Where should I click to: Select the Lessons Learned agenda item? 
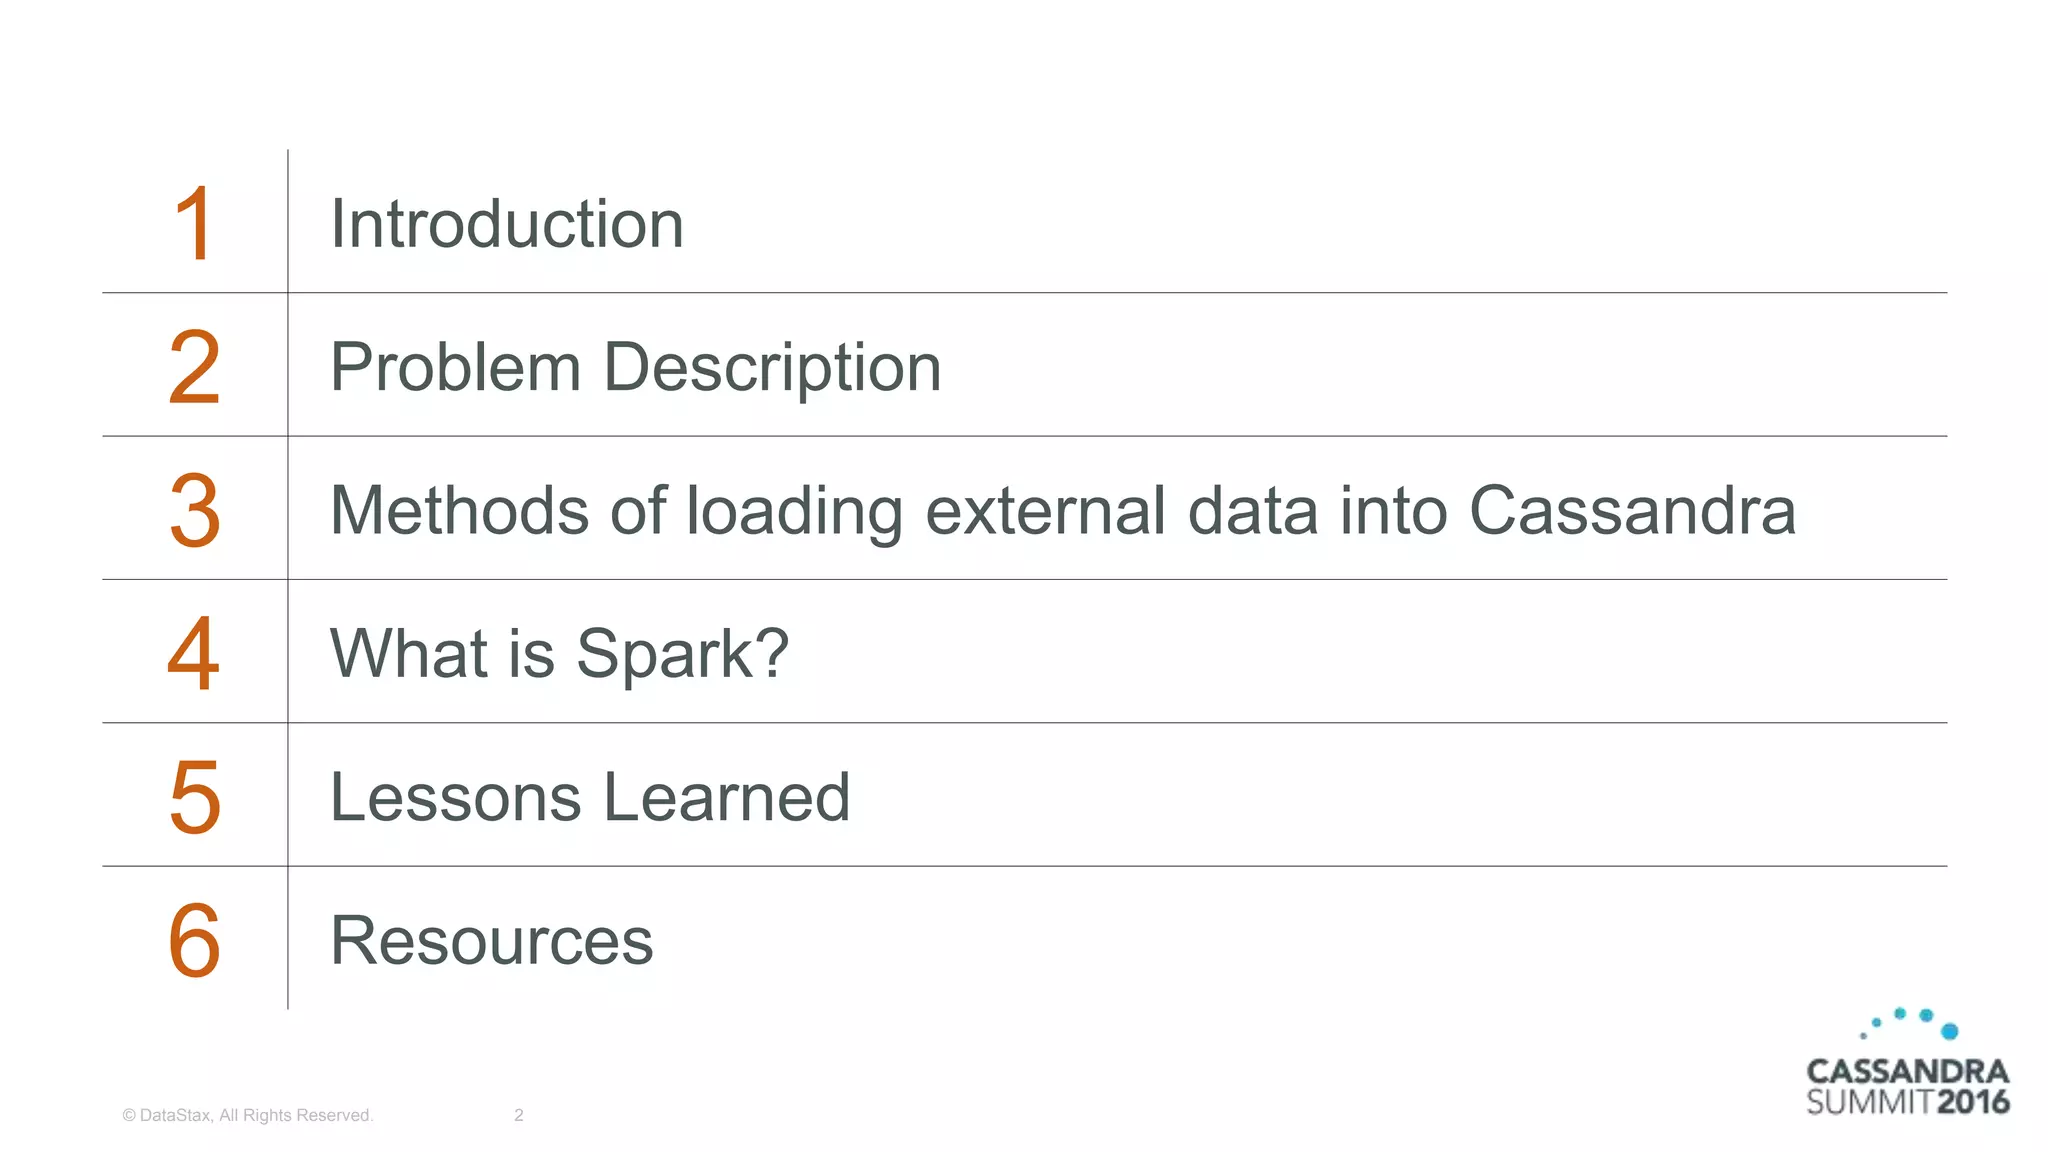tap(590, 797)
